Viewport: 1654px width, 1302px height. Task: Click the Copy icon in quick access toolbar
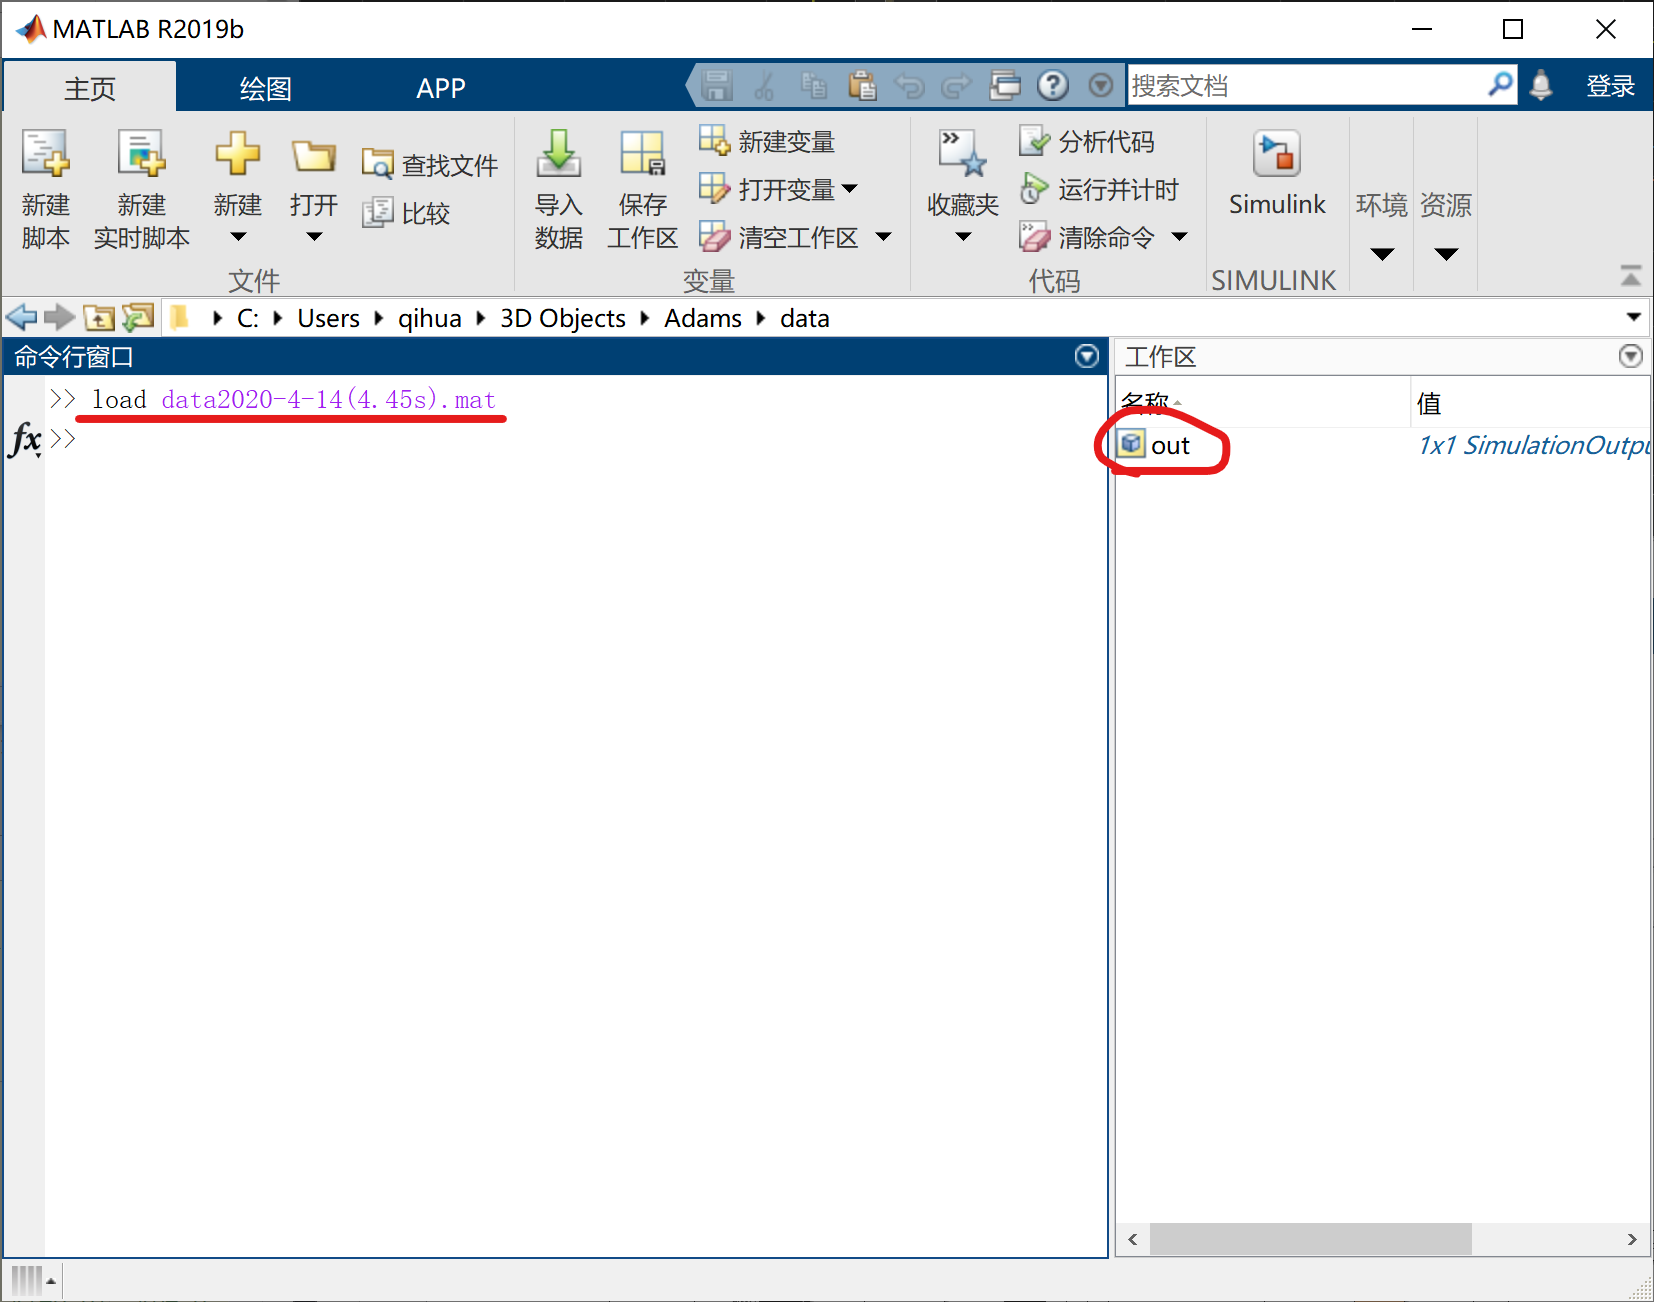[814, 86]
